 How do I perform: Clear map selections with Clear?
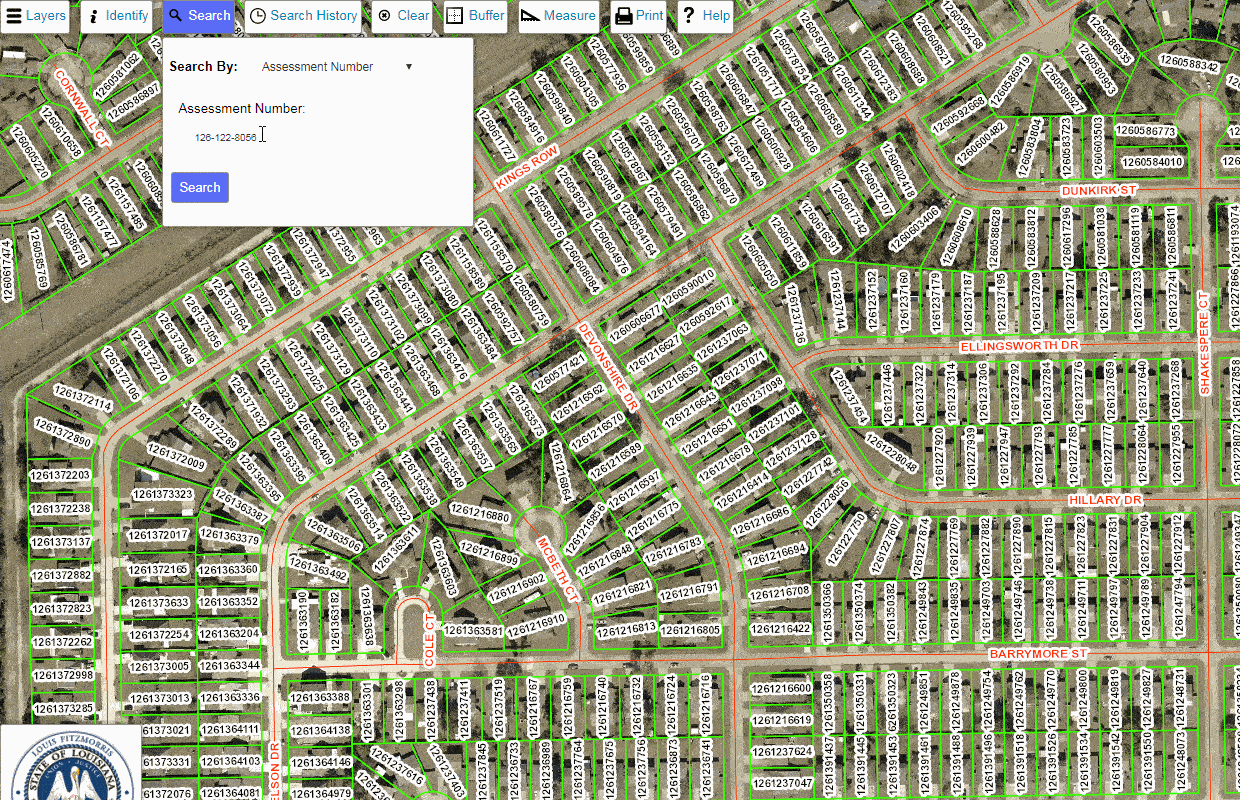pyautogui.click(x=403, y=16)
